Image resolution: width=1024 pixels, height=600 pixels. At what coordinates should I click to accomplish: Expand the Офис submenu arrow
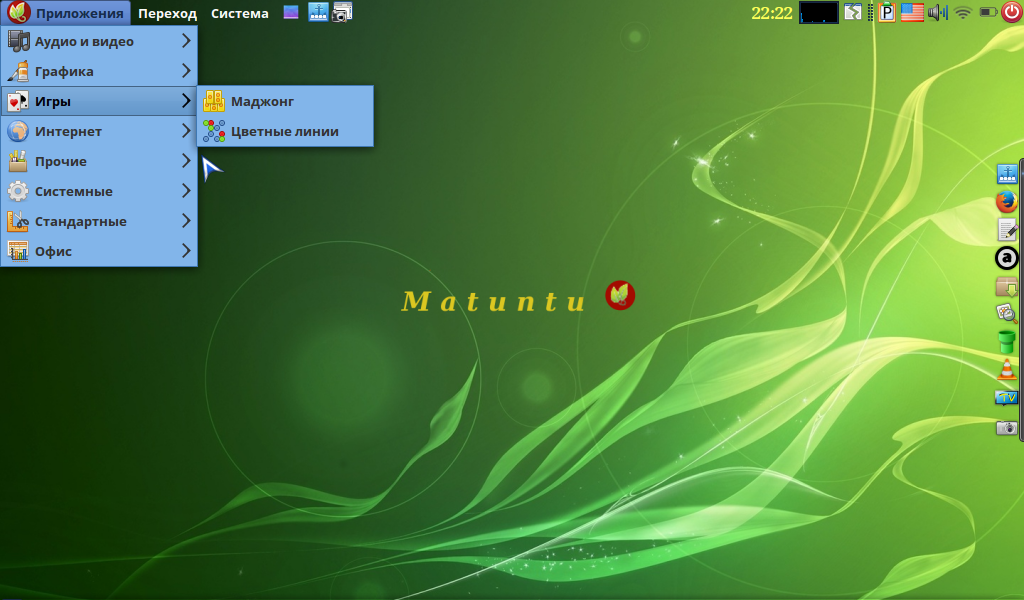(186, 251)
